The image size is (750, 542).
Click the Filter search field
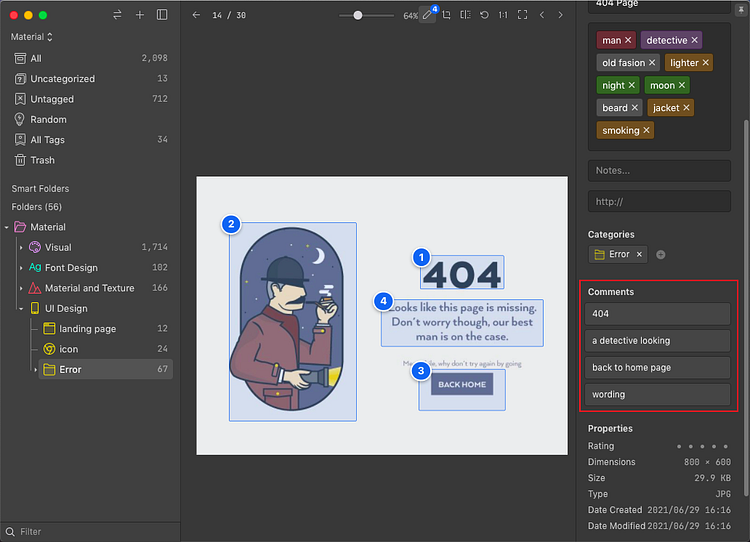pos(90,531)
